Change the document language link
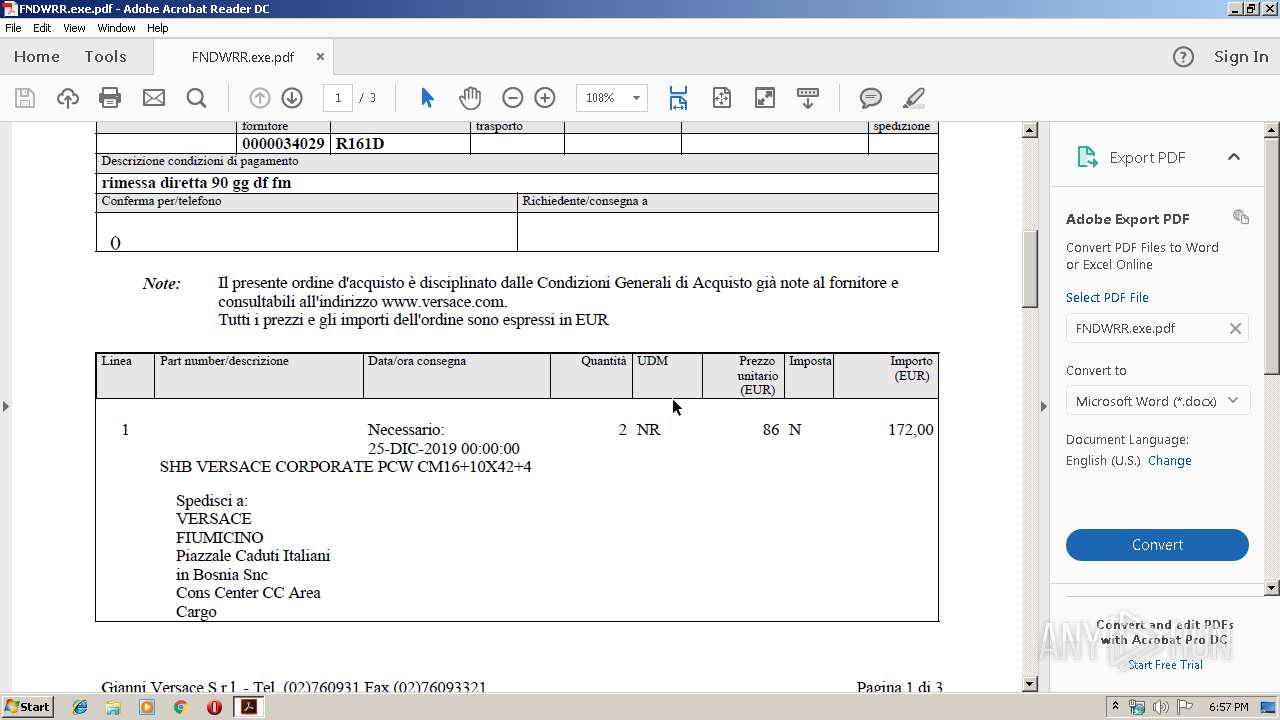 1170,461
